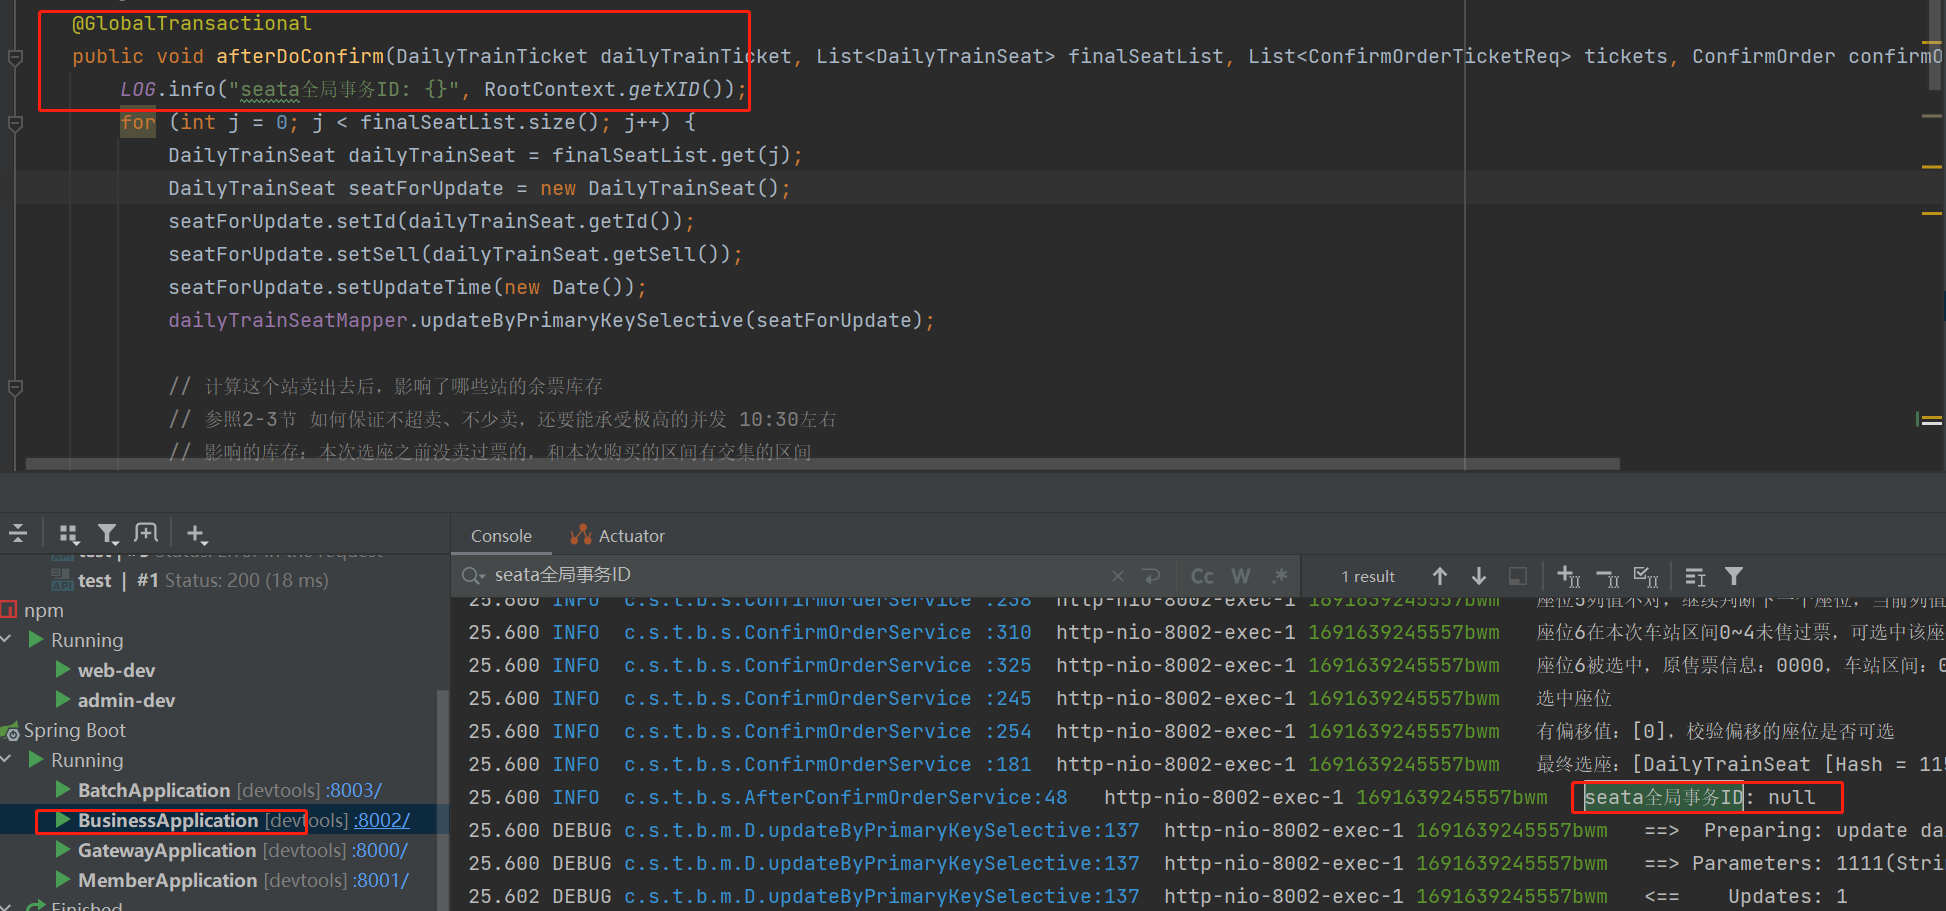The image size is (1946, 911).
Task: Click the New Line icon in search
Action: 1152,576
